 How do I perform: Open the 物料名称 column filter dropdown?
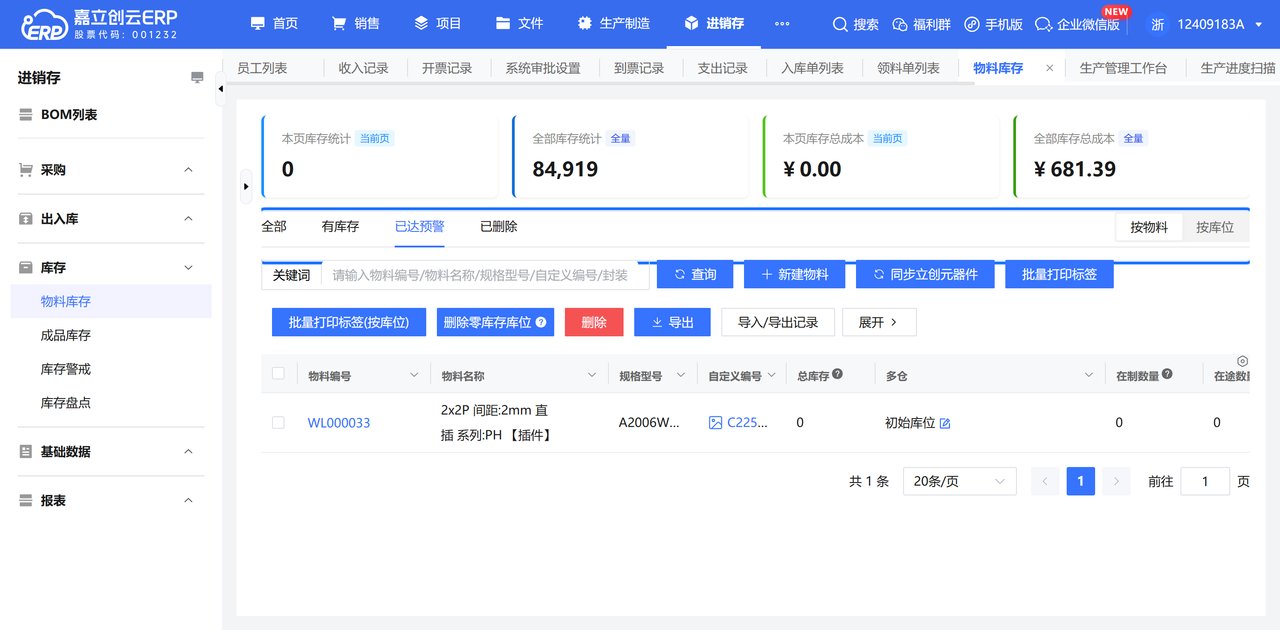[x=591, y=375]
